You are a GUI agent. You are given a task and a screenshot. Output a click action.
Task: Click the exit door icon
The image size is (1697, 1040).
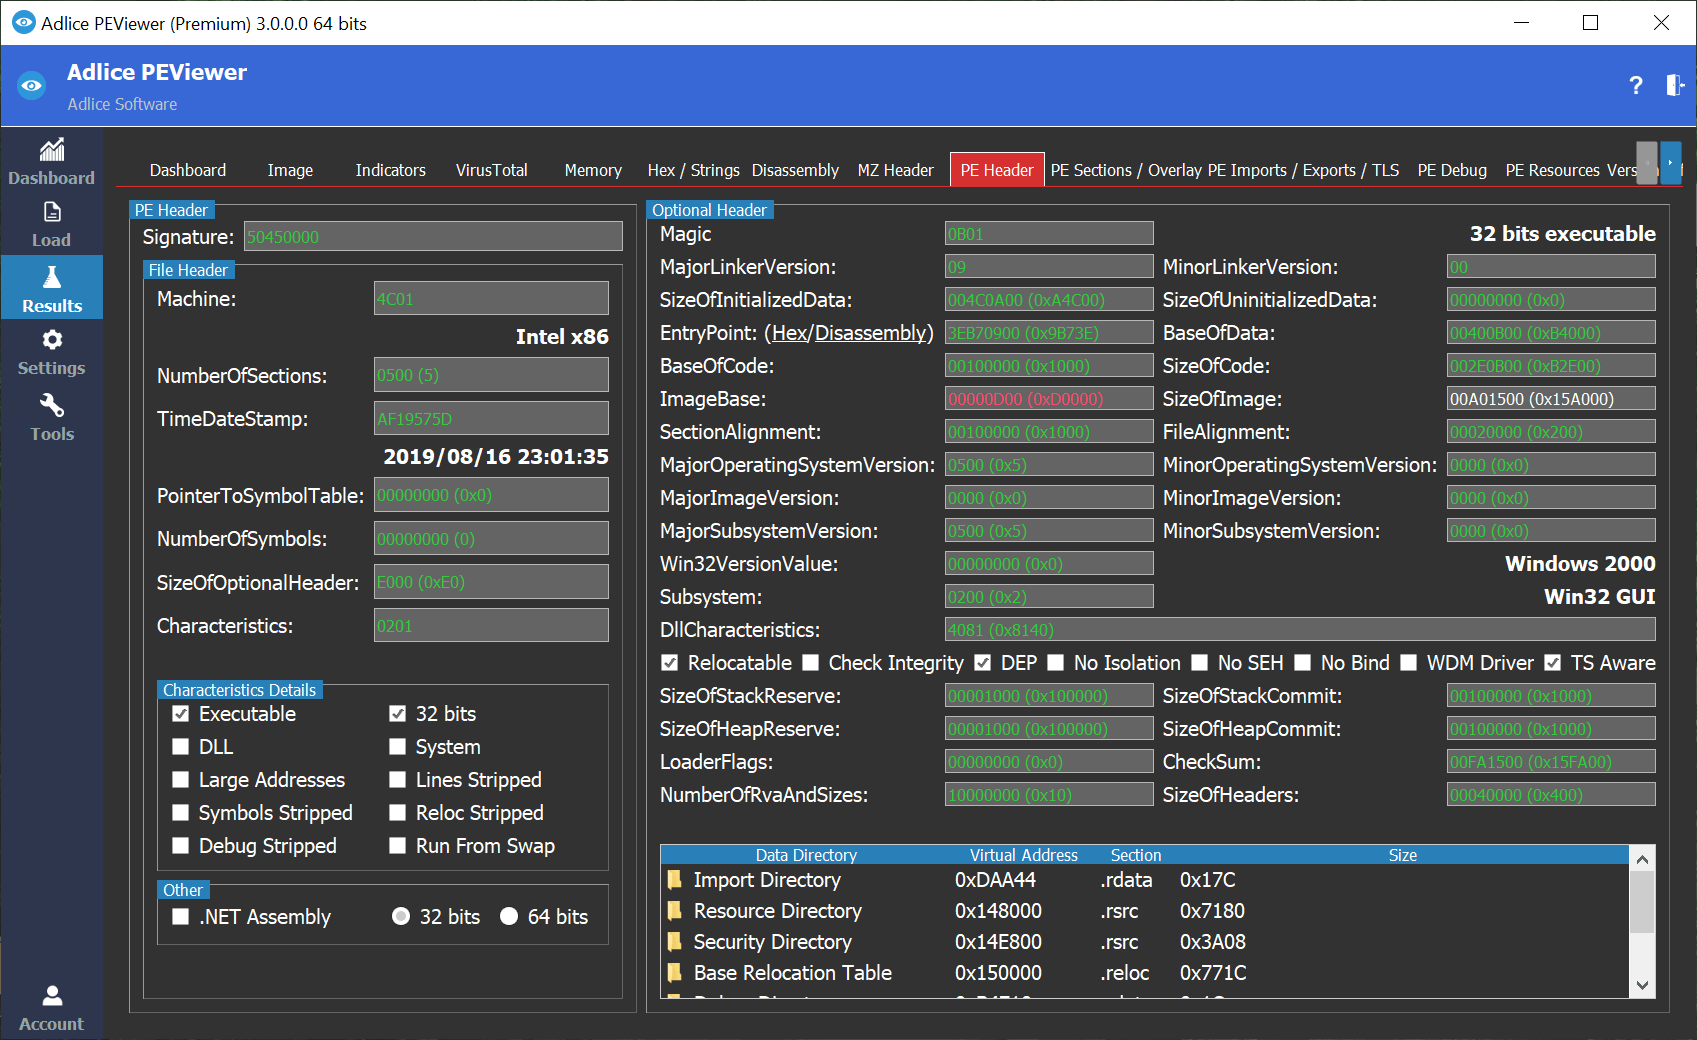tap(1675, 86)
